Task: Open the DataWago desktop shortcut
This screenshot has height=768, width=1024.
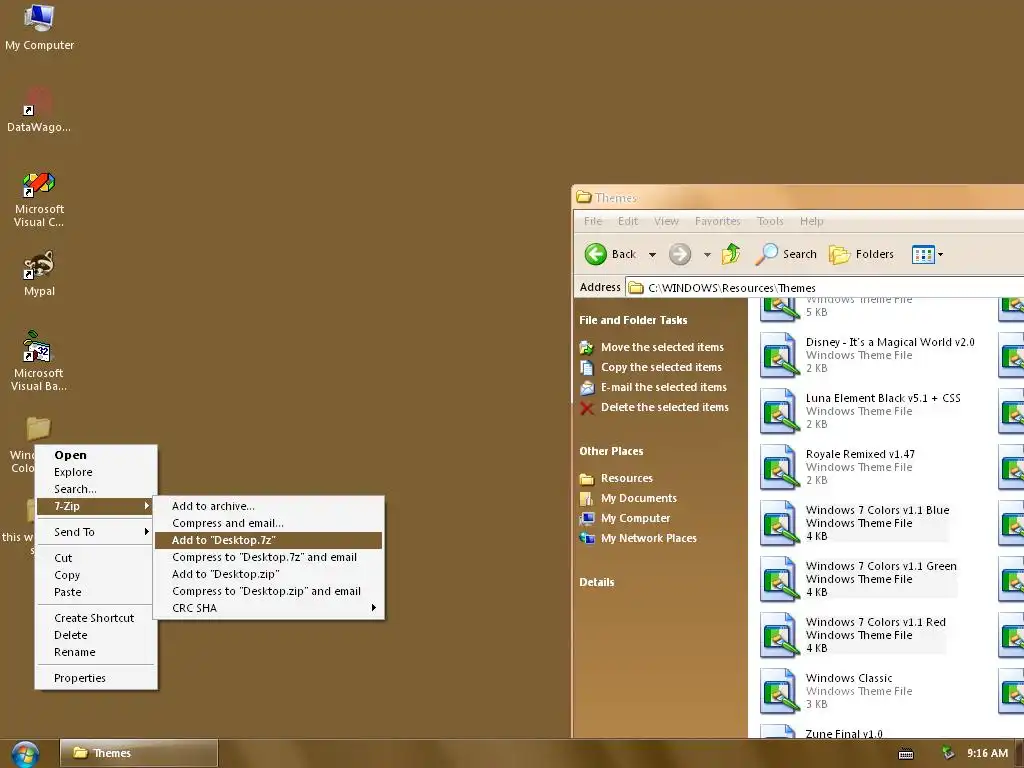Action: click(x=39, y=110)
